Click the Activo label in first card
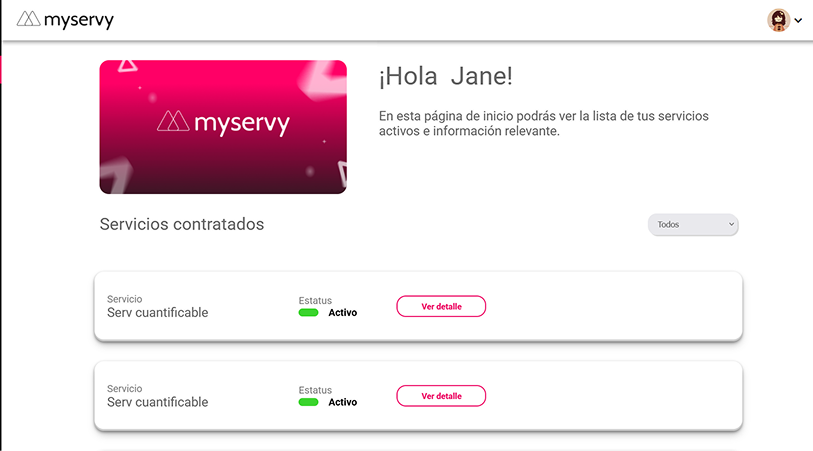This screenshot has height=451, width=813. click(343, 313)
